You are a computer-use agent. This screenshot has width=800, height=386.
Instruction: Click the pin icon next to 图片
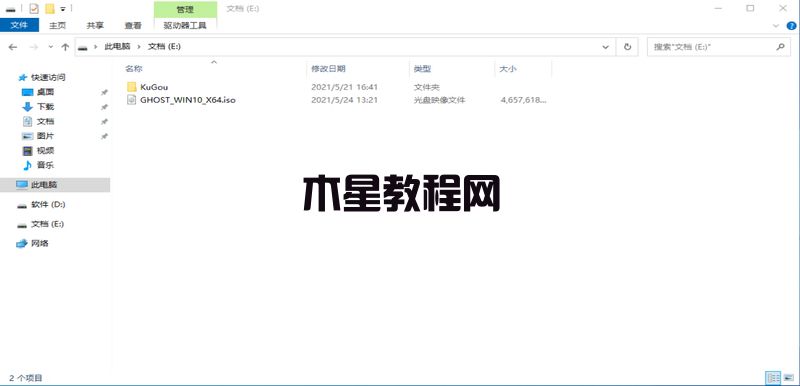[104, 137]
